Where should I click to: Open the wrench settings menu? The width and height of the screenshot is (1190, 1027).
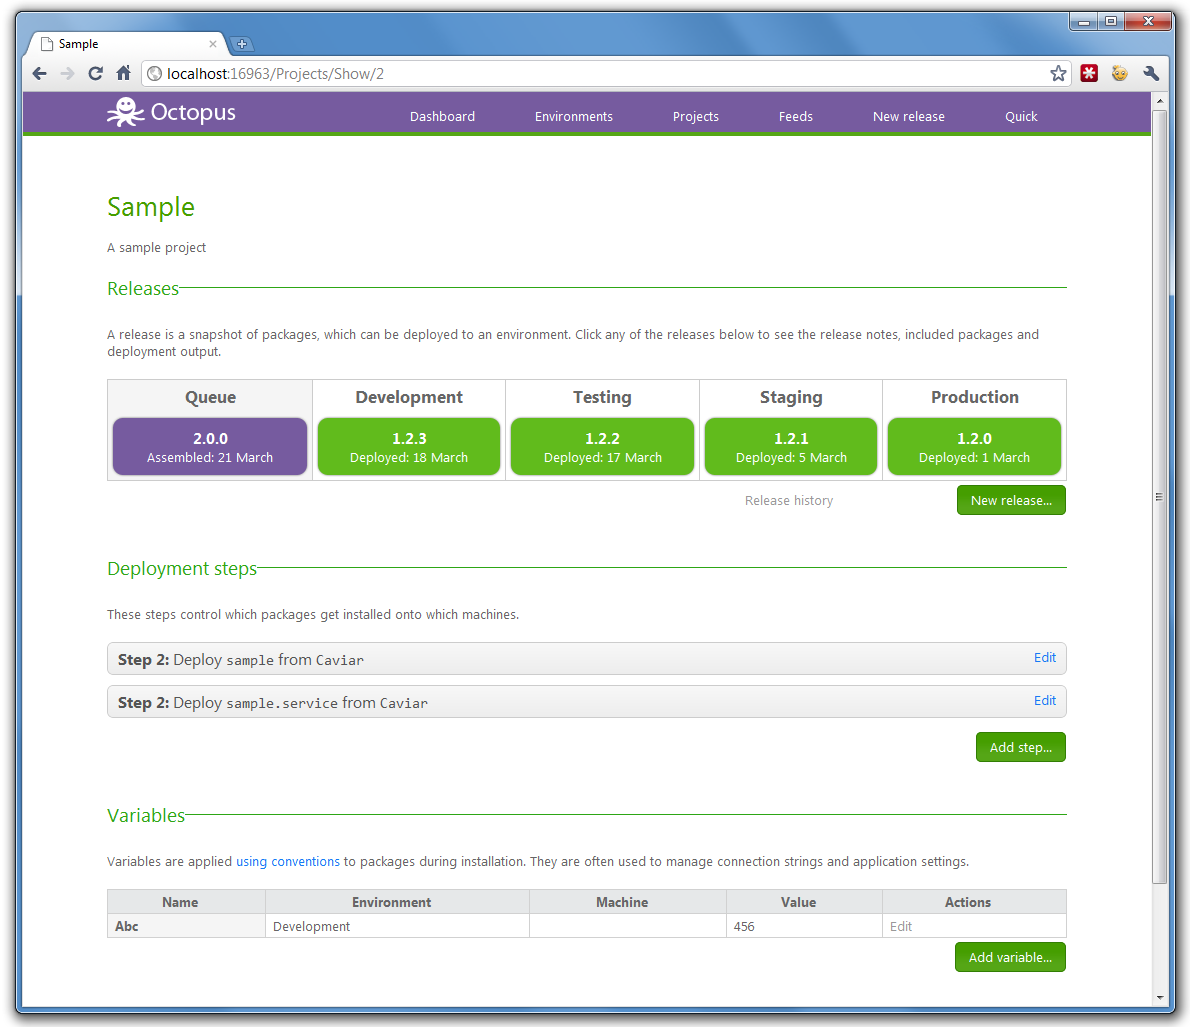[x=1151, y=74]
